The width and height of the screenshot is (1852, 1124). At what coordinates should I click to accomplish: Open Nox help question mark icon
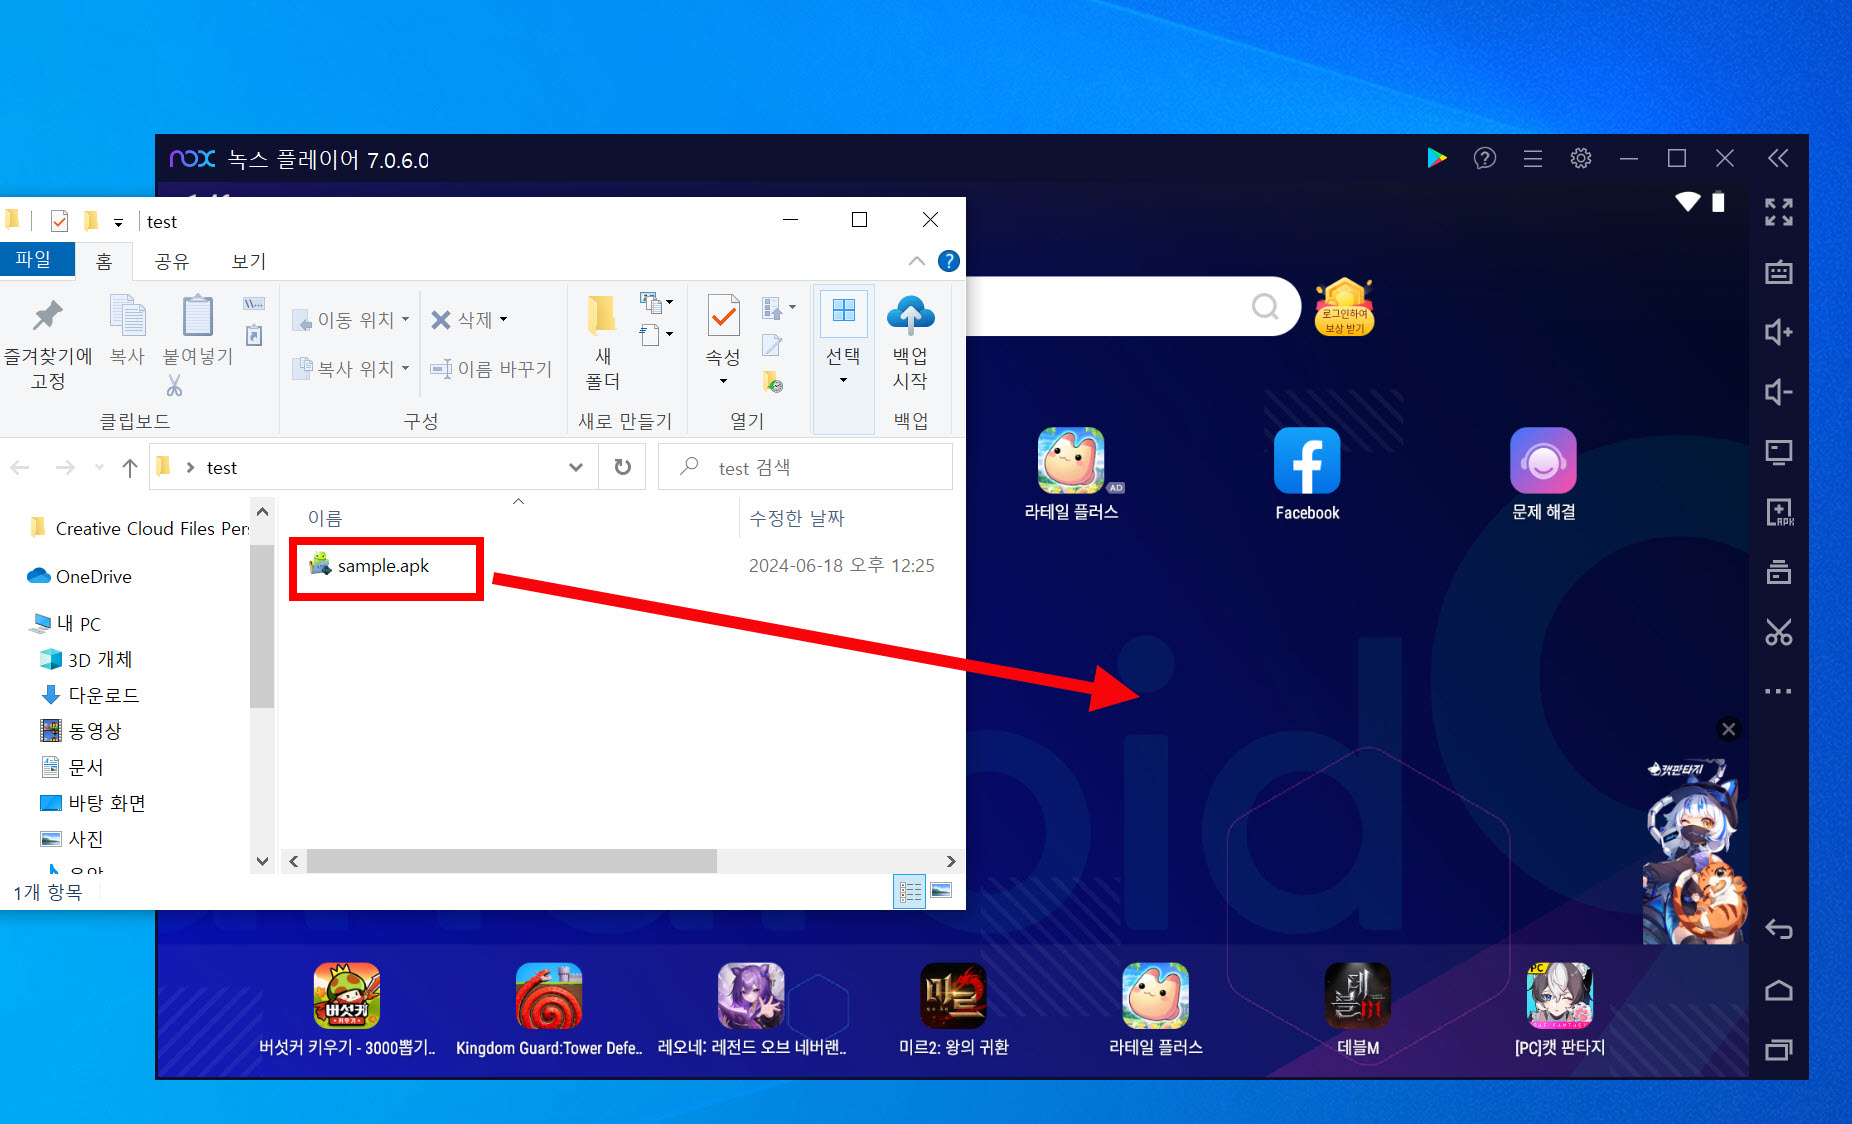(1484, 158)
